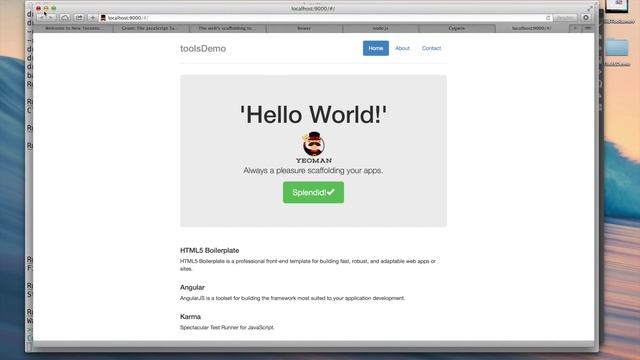Open the Share toolbar icon
The height and width of the screenshot is (360, 640).
[79, 18]
